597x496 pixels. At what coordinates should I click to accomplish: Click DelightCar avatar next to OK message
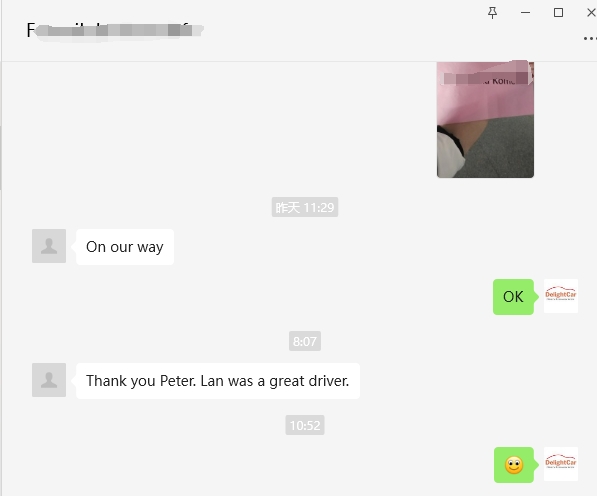pos(560,296)
